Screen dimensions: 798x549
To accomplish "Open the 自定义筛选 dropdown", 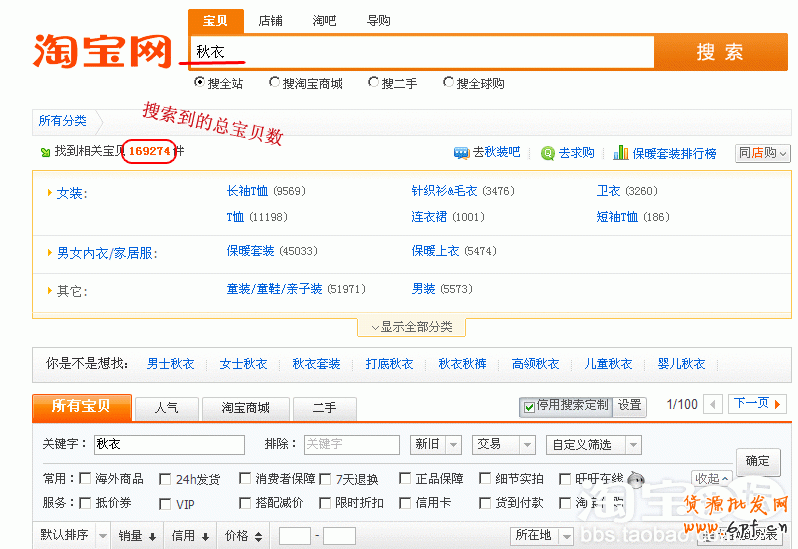I will tap(593, 444).
